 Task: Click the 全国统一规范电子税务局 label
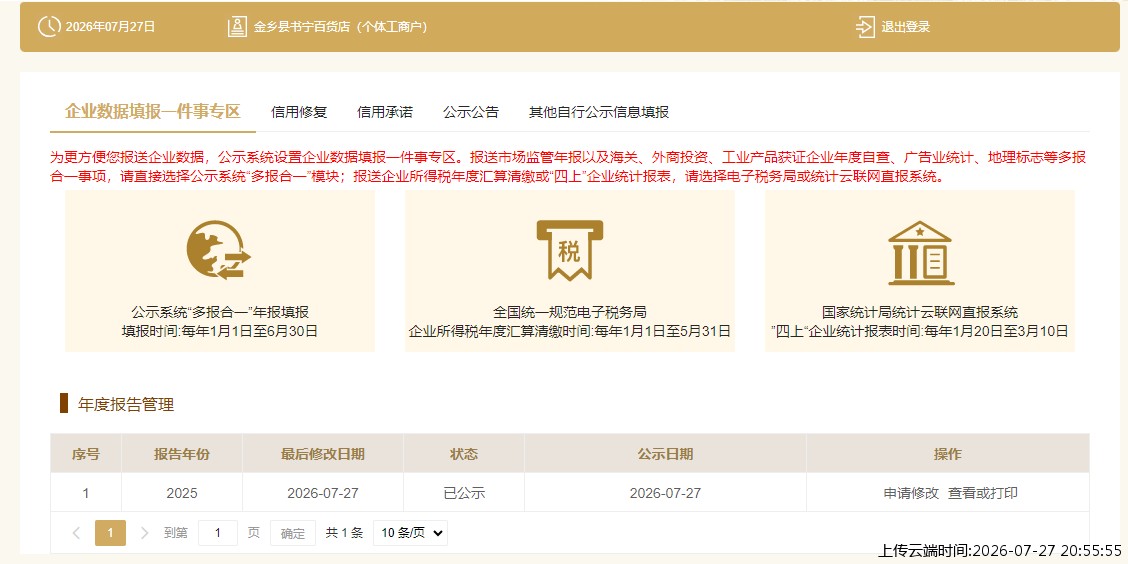click(x=570, y=312)
